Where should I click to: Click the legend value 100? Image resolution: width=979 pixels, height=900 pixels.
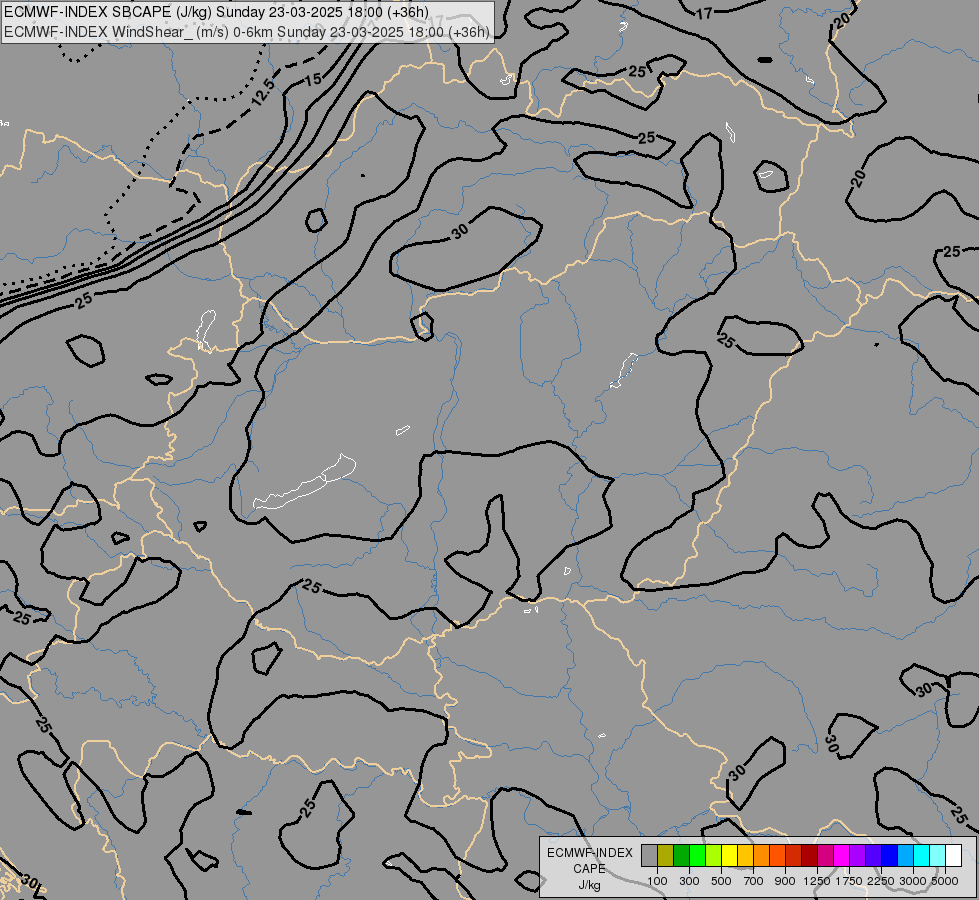click(x=657, y=881)
